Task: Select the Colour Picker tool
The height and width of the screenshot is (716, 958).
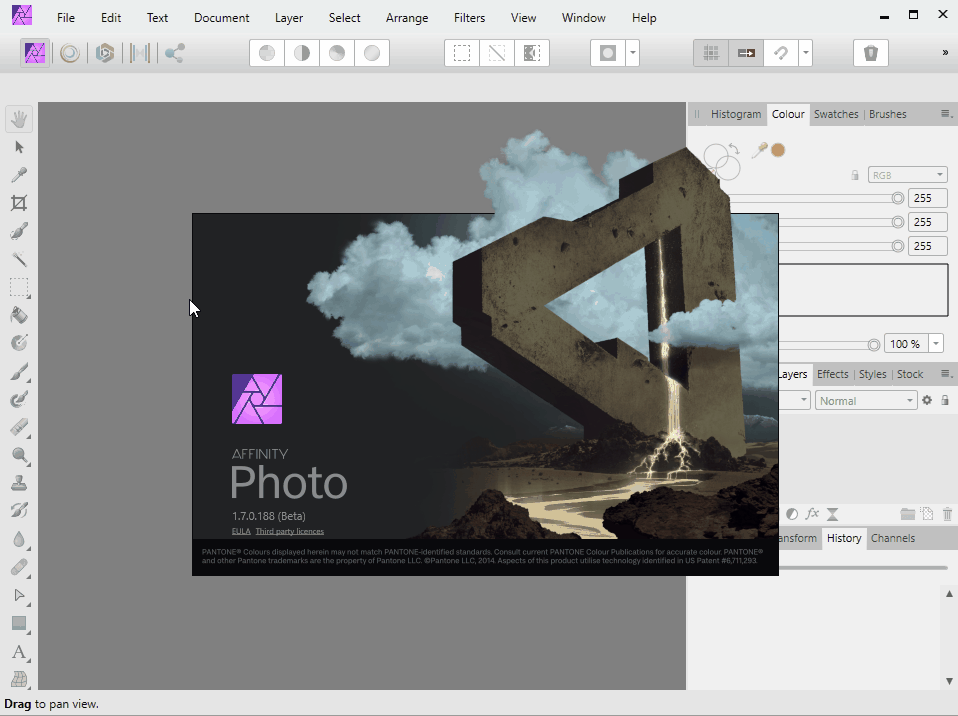Action: 19,175
